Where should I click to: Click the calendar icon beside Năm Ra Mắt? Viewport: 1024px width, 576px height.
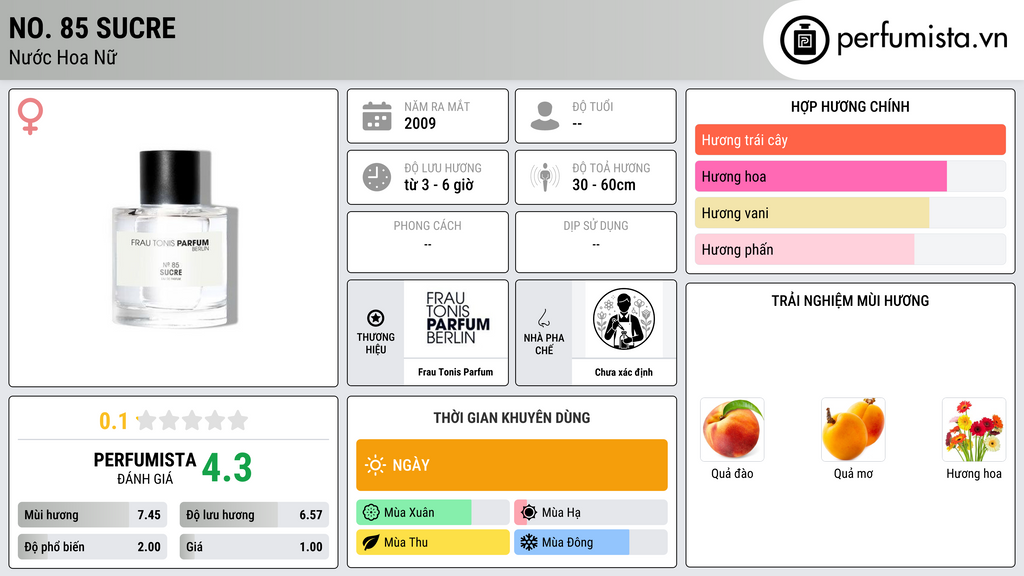click(x=377, y=116)
